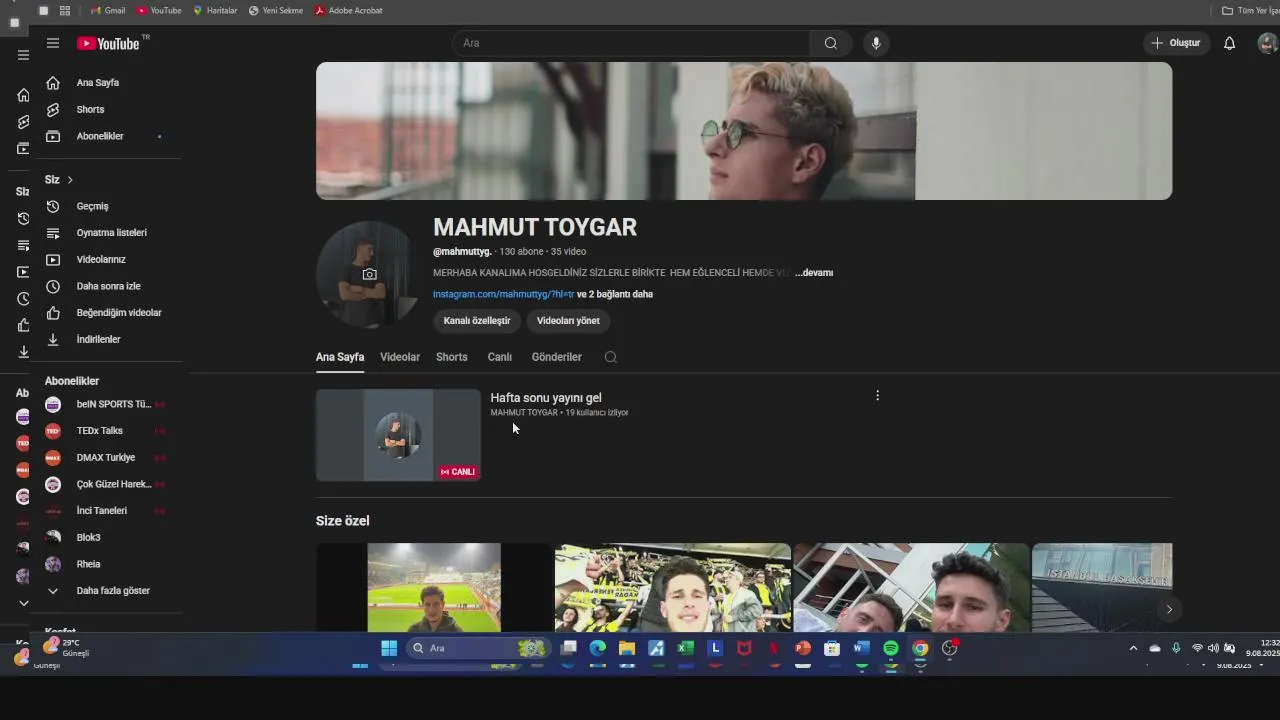Expand the Siz section chevron
Screen dimensions: 1280x720
(x=70, y=180)
